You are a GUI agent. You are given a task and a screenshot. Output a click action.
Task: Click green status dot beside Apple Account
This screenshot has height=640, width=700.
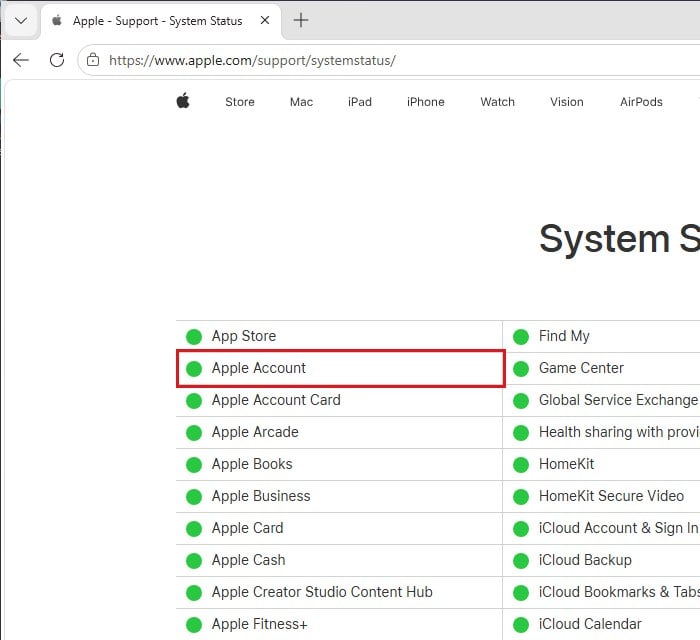194,369
